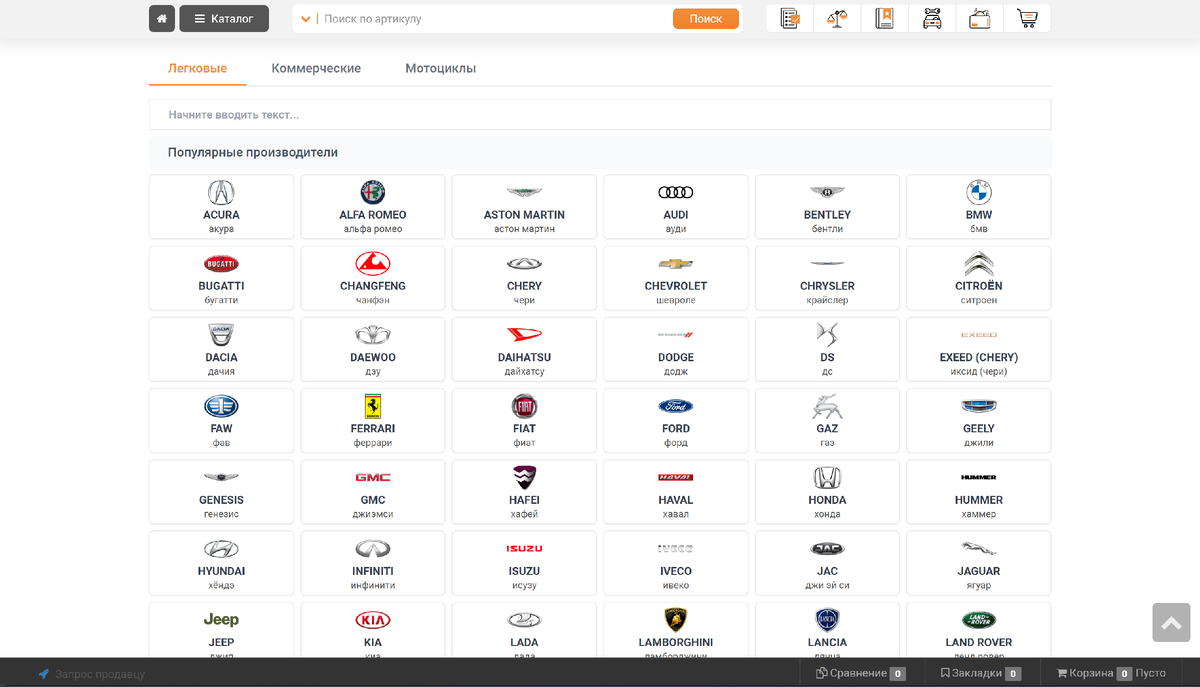The height and width of the screenshot is (687, 1200).
Task: Open the comparison scales icon
Action: click(837, 18)
